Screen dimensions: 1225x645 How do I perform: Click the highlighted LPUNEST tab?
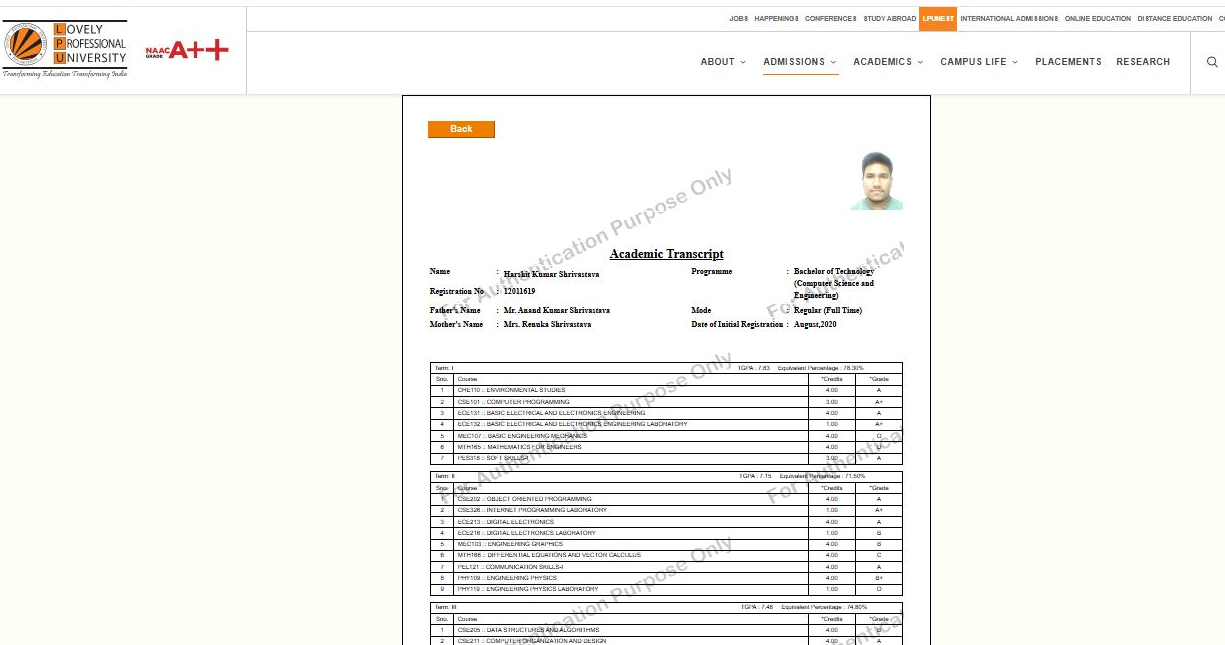pyautogui.click(x=938, y=19)
